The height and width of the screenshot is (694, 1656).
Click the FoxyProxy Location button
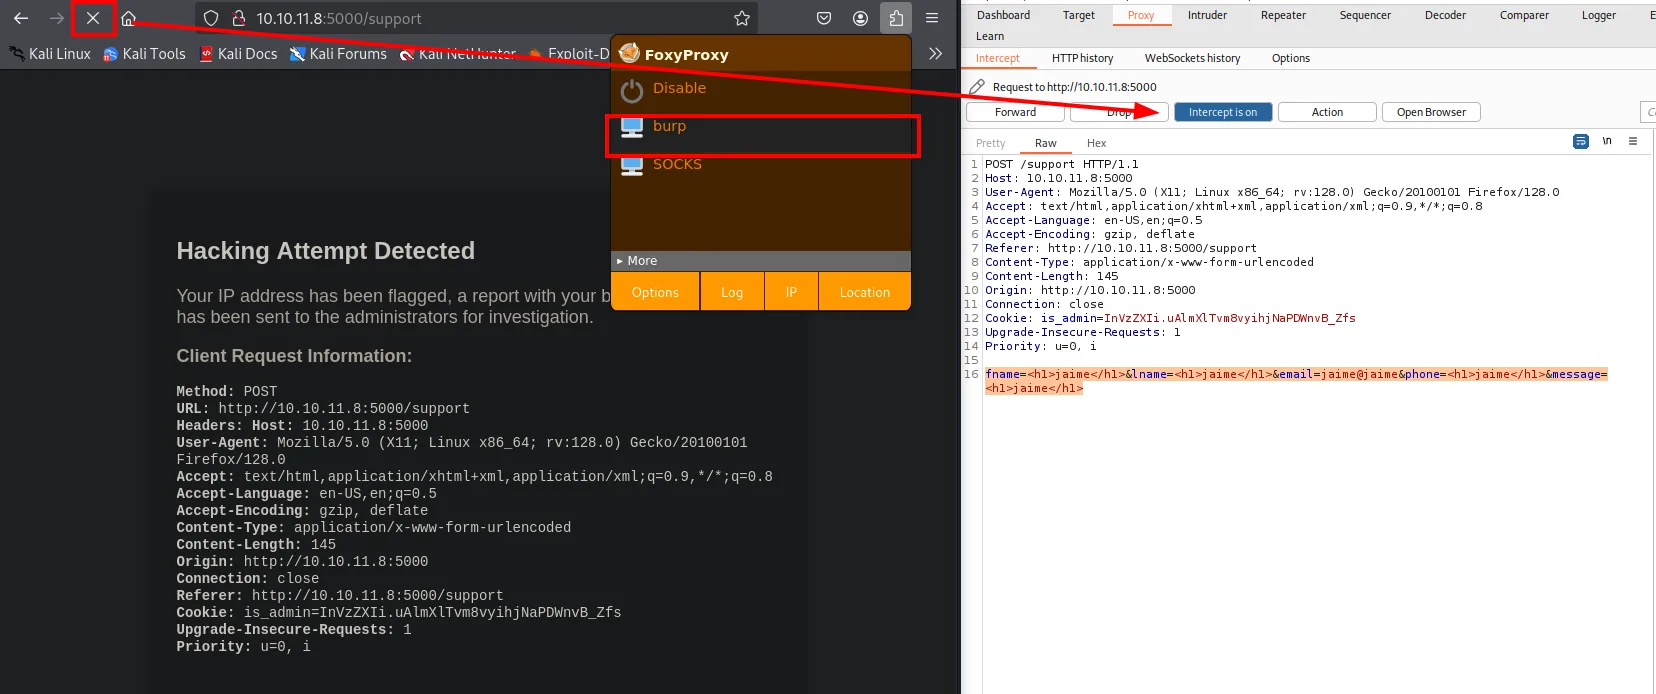pos(865,292)
